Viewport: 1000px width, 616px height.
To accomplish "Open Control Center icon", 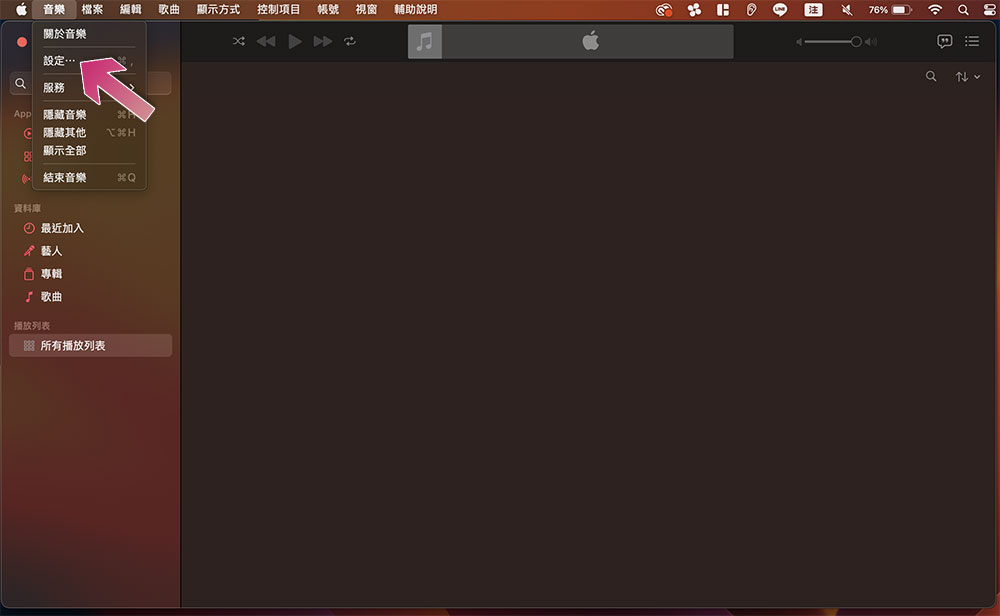I will pos(990,10).
